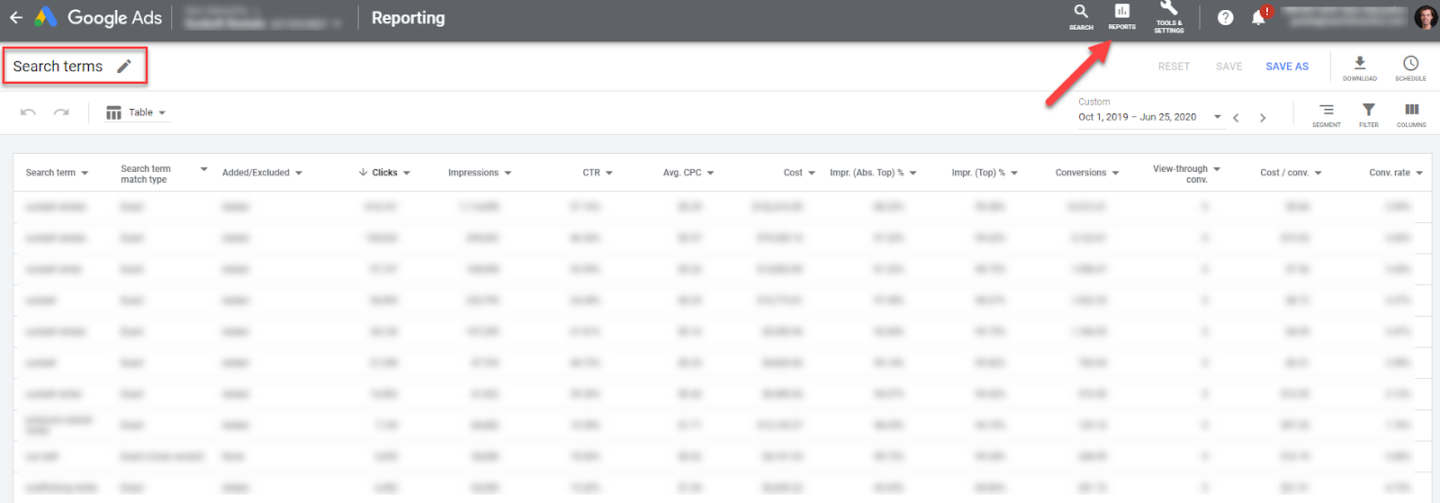Sort by the Clicks column header
Image resolution: width=1440 pixels, height=503 pixels.
(384, 173)
